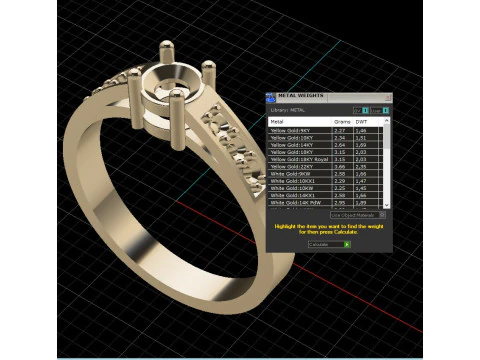Click DWT value 2.35

coord(361,167)
